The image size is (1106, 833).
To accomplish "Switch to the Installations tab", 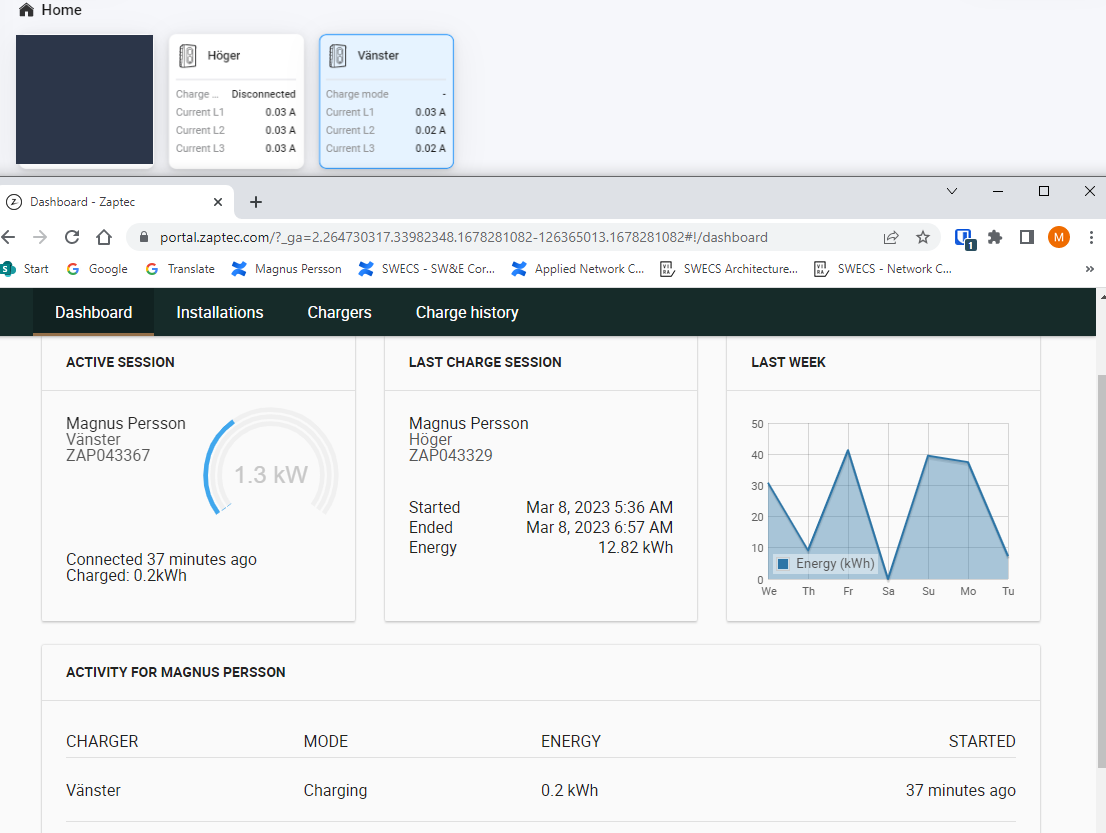I will 220,312.
